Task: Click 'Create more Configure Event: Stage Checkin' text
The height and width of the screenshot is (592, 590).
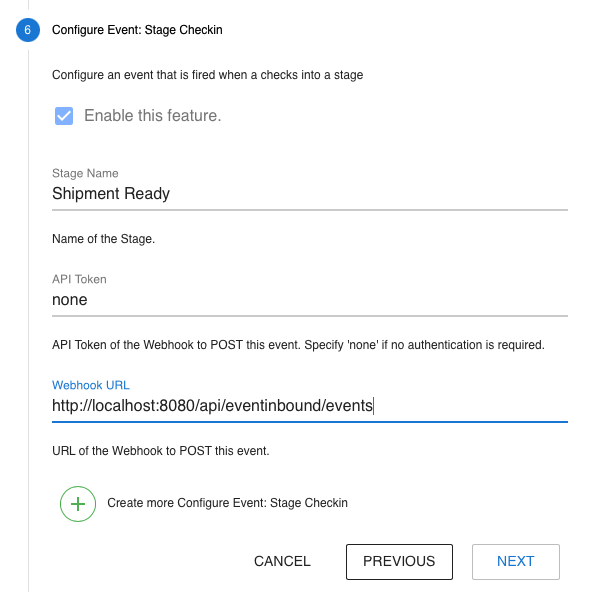Action: coord(227,503)
